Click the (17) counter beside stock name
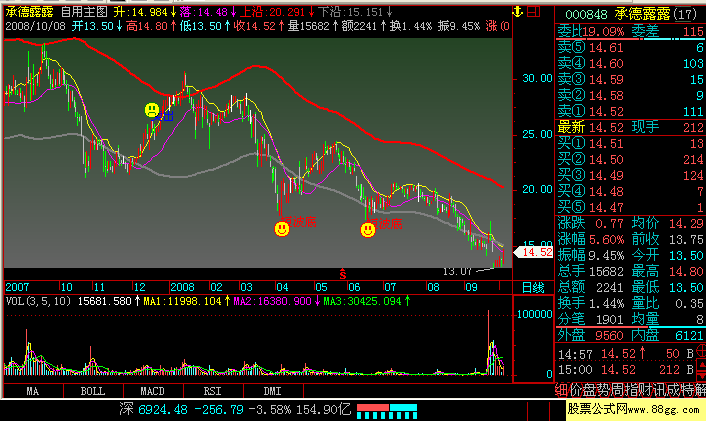Image resolution: width=706 pixels, height=421 pixels. [685, 15]
